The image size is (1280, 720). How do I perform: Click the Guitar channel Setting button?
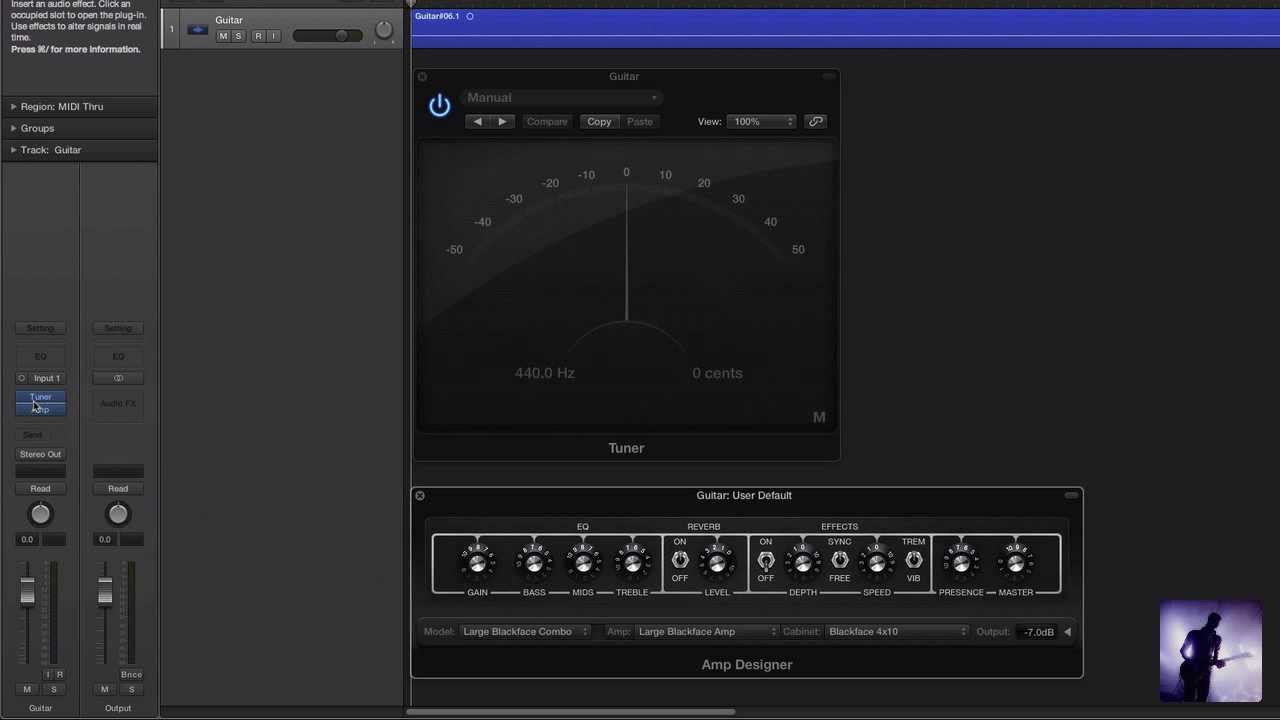click(x=40, y=328)
